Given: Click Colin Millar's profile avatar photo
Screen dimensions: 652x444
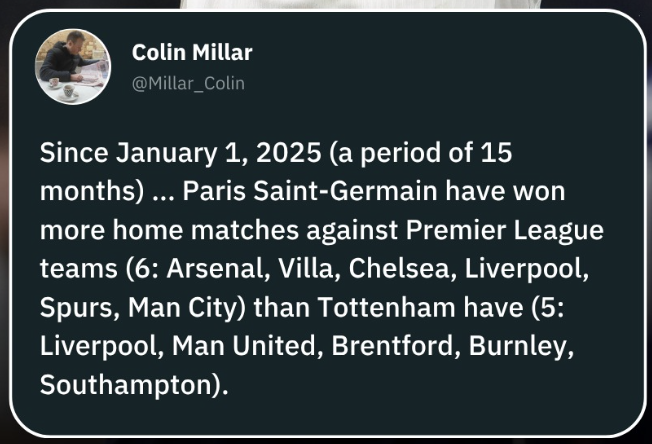Looking at the screenshot, I should [x=73, y=67].
